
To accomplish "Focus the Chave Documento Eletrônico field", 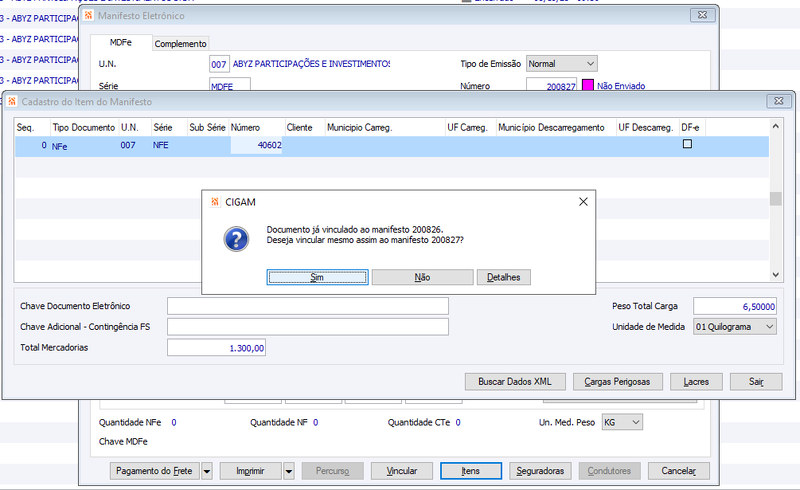I will click(x=308, y=306).
